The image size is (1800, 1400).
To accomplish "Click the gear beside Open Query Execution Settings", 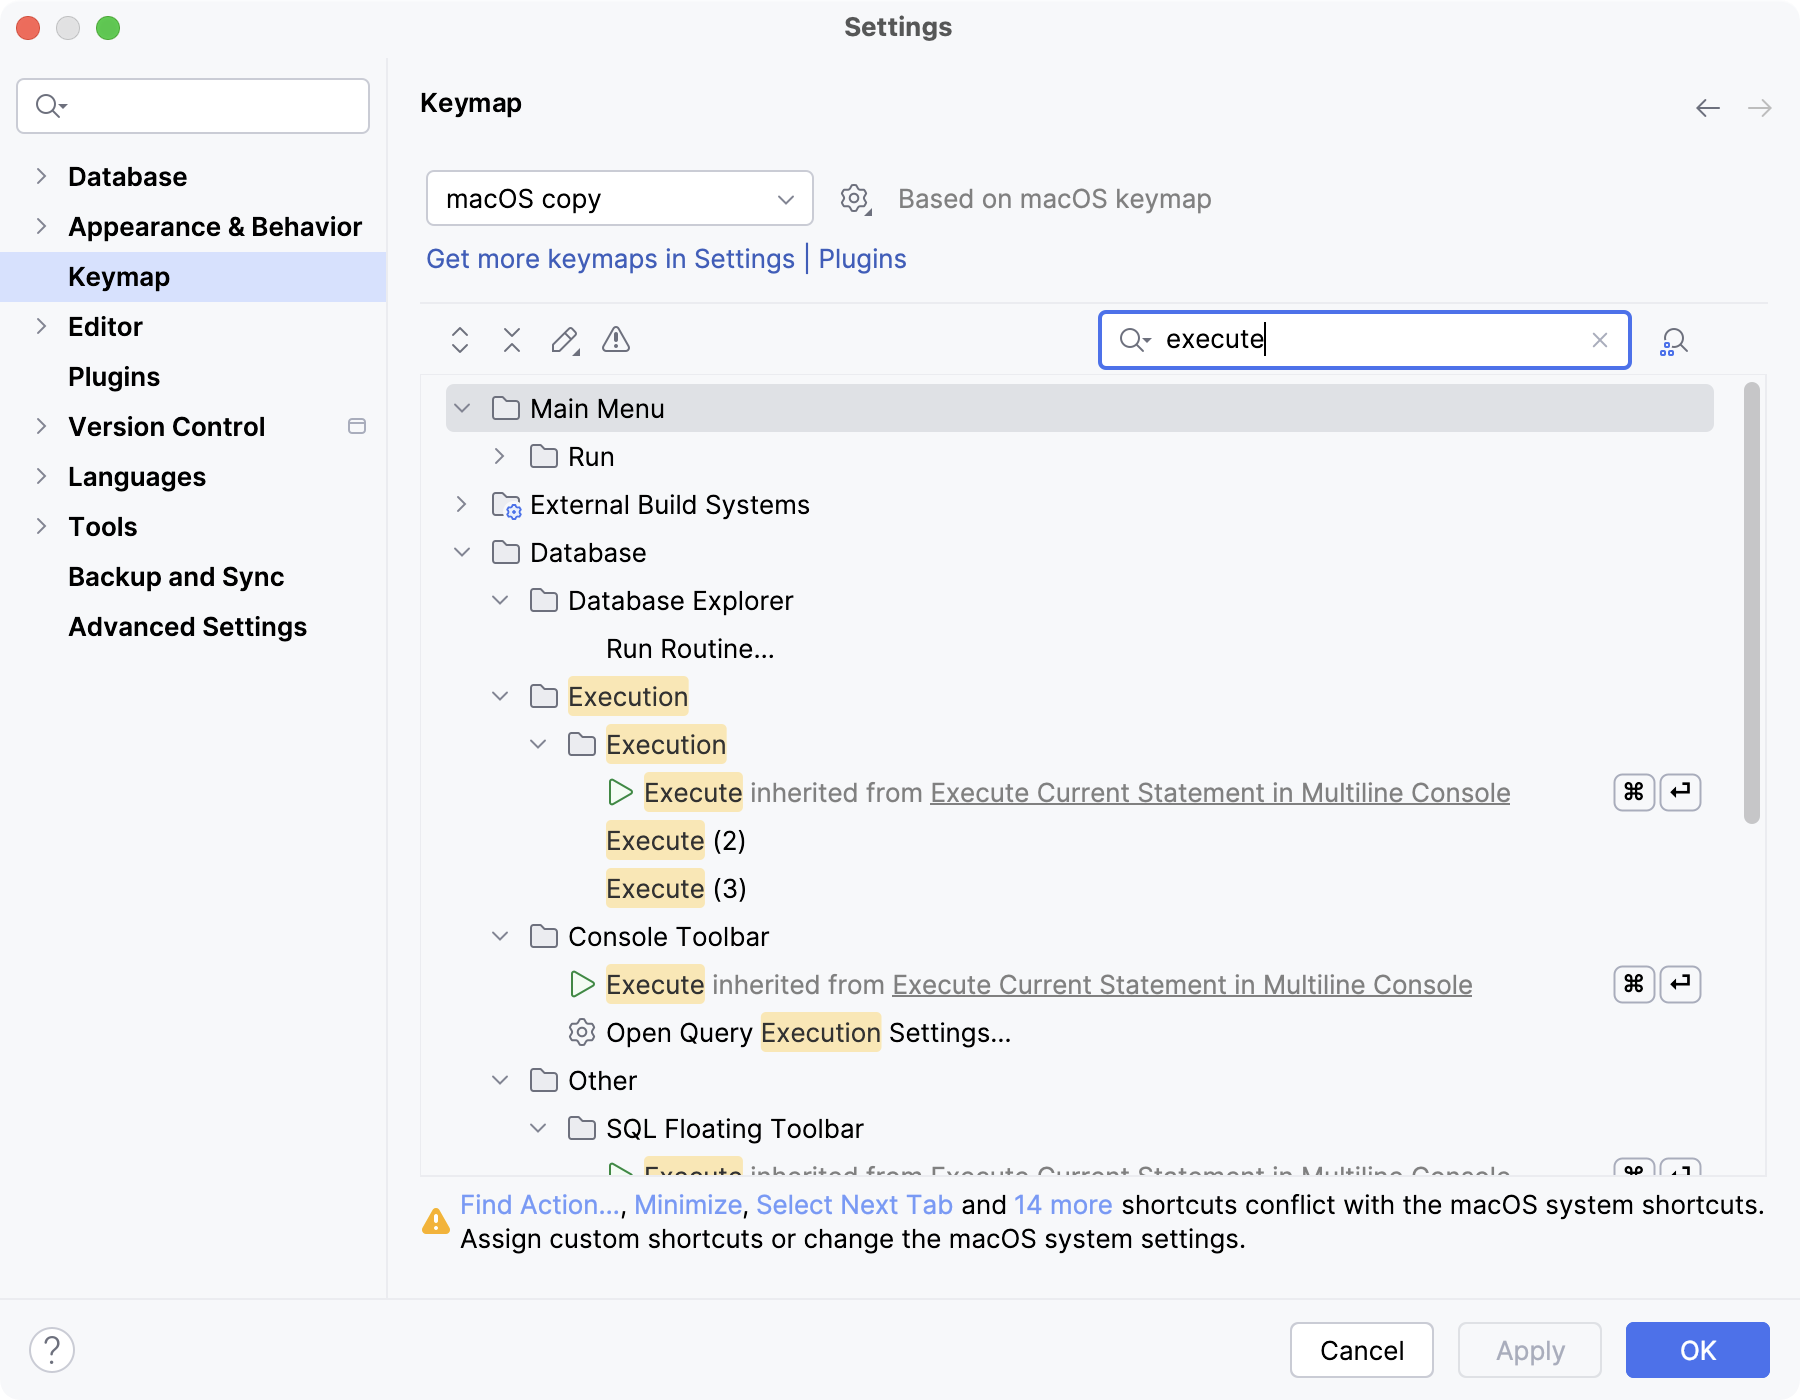I will tap(581, 1032).
